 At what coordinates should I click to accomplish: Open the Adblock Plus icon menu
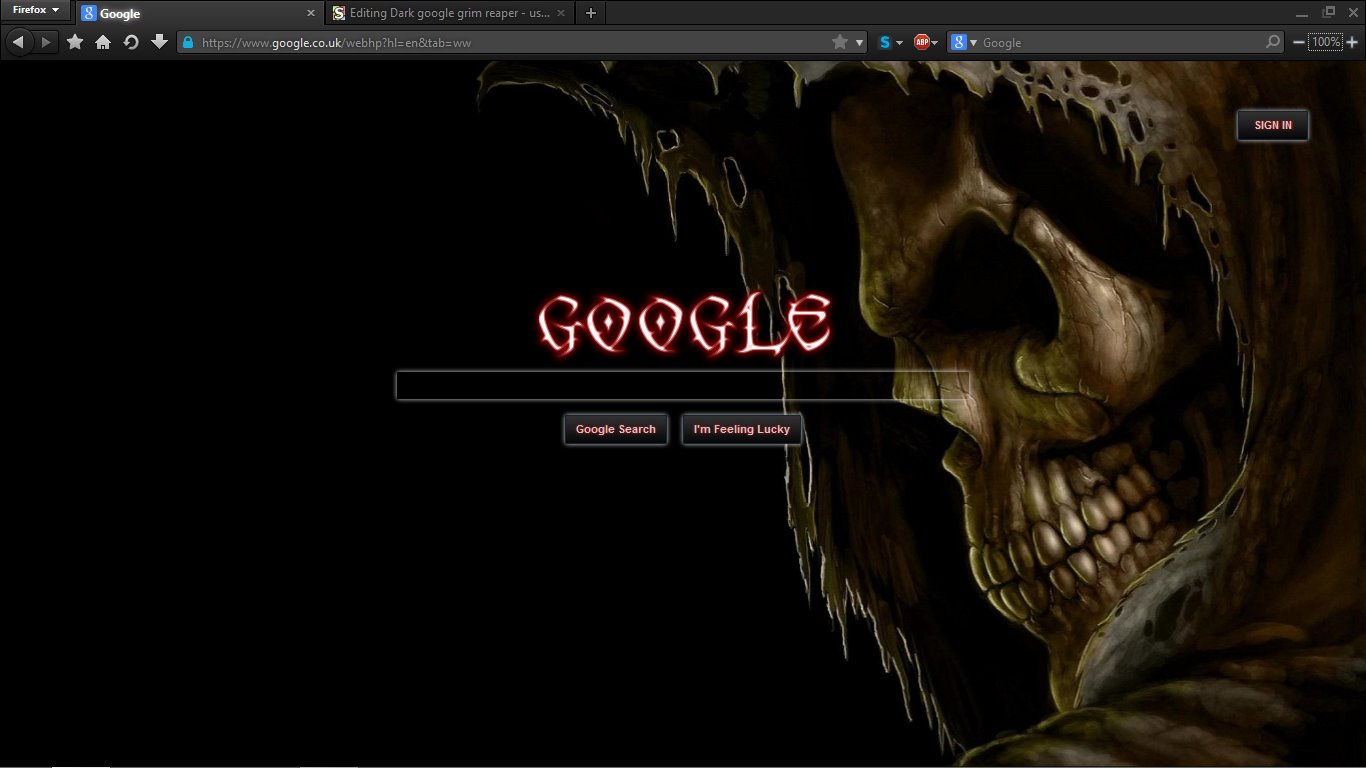pos(921,42)
